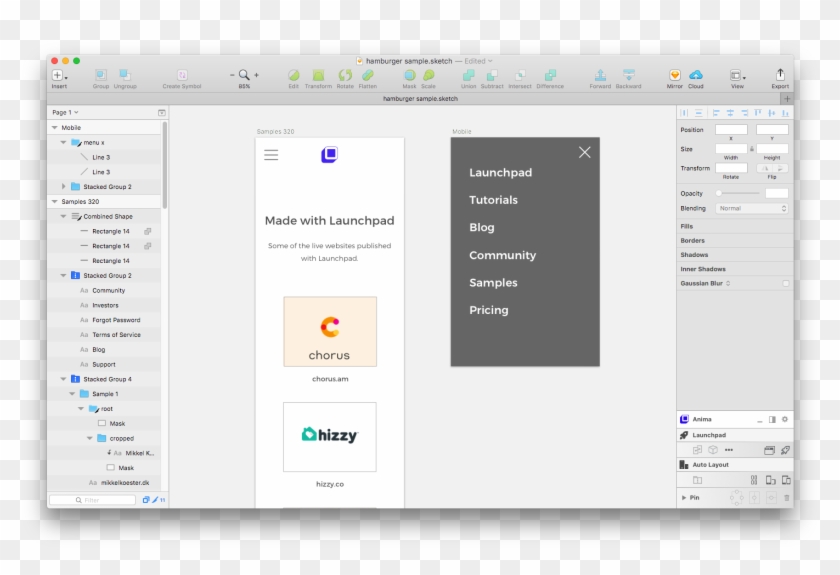Collapse the Sample 1 group

point(72,394)
